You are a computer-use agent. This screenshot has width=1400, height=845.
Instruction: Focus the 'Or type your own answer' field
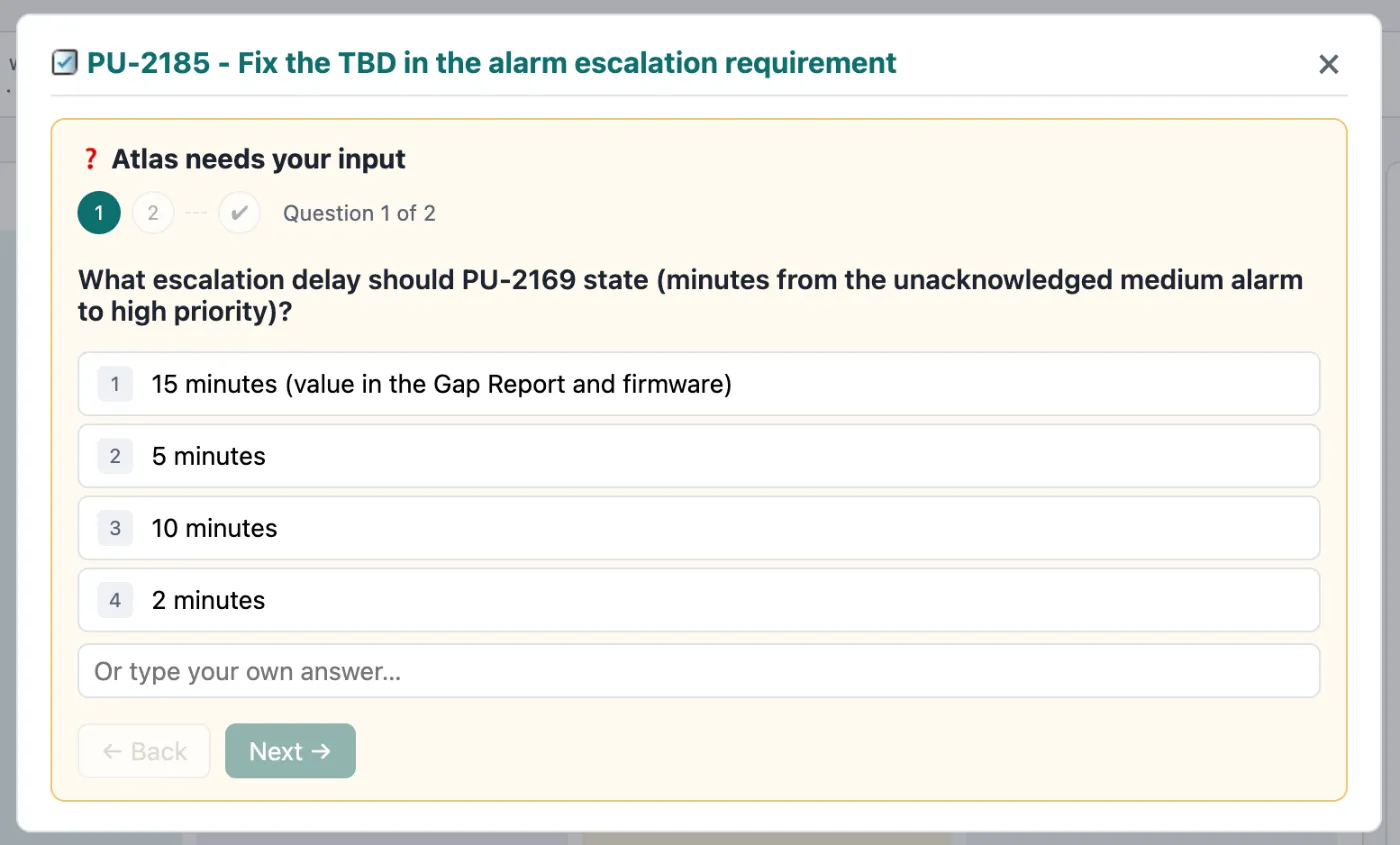pos(699,671)
